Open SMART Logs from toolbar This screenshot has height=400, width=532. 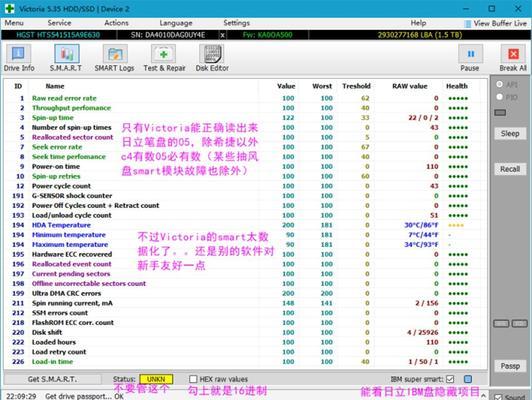coord(114,58)
